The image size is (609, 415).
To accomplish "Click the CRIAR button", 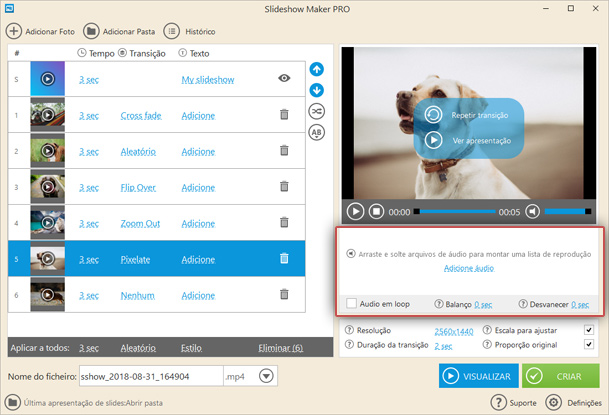I will [x=560, y=376].
